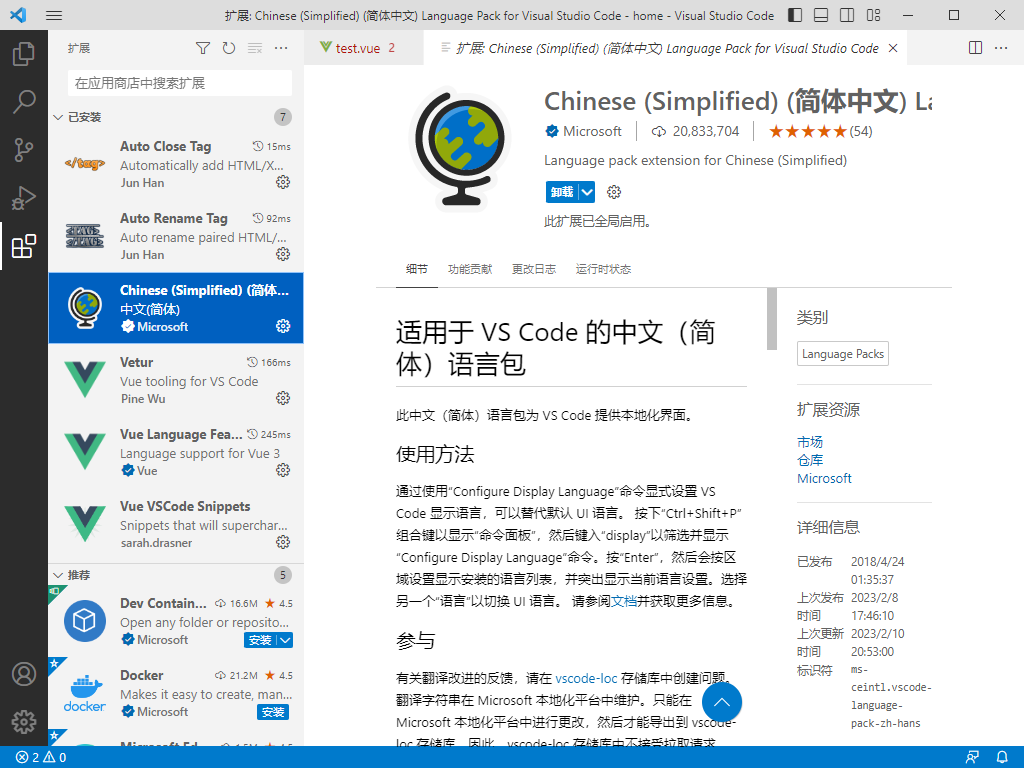The image size is (1024, 768).
Task: Split the editor to the right
Action: click(975, 48)
